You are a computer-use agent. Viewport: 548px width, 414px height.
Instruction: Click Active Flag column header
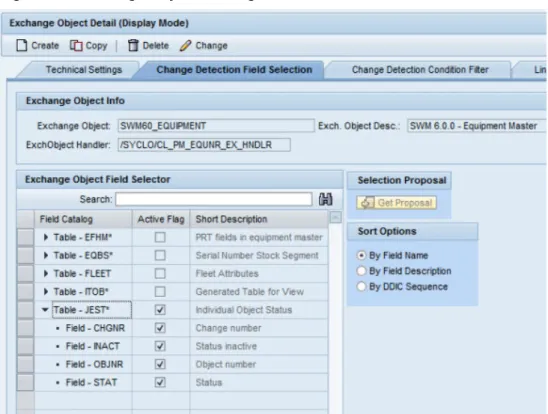coord(161,219)
